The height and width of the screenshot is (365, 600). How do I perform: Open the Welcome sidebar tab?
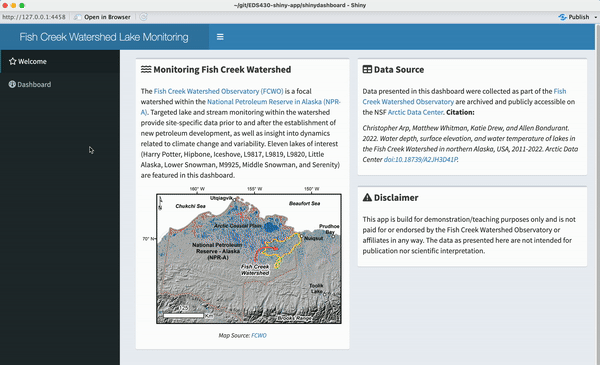click(60, 61)
